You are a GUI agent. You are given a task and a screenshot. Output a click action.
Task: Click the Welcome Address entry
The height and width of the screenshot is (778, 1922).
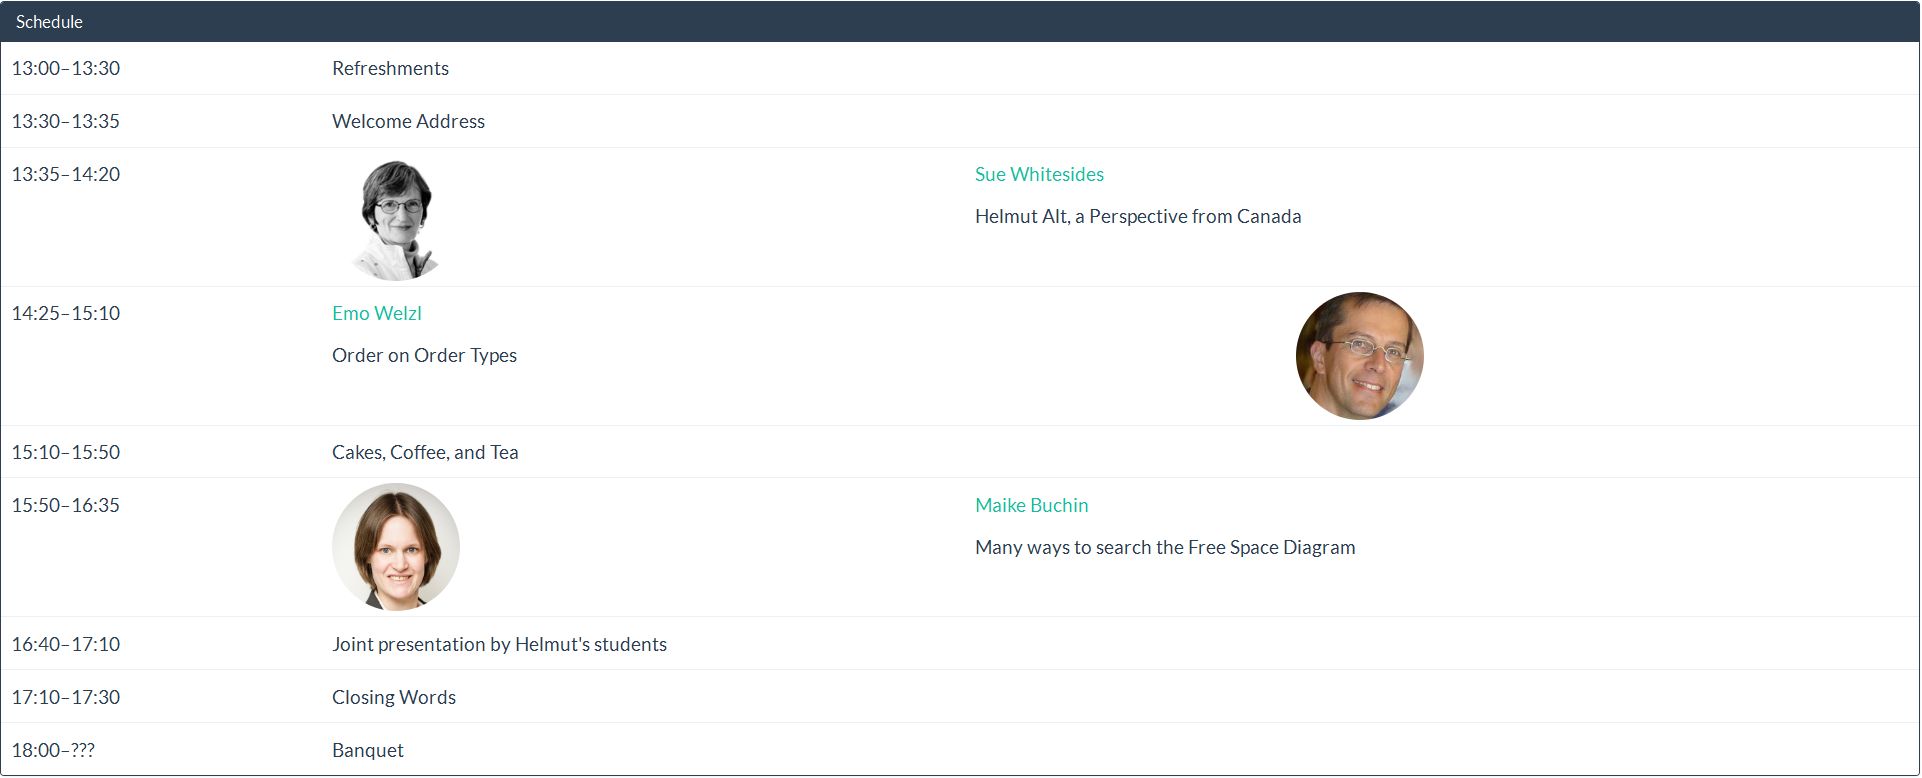click(x=408, y=121)
